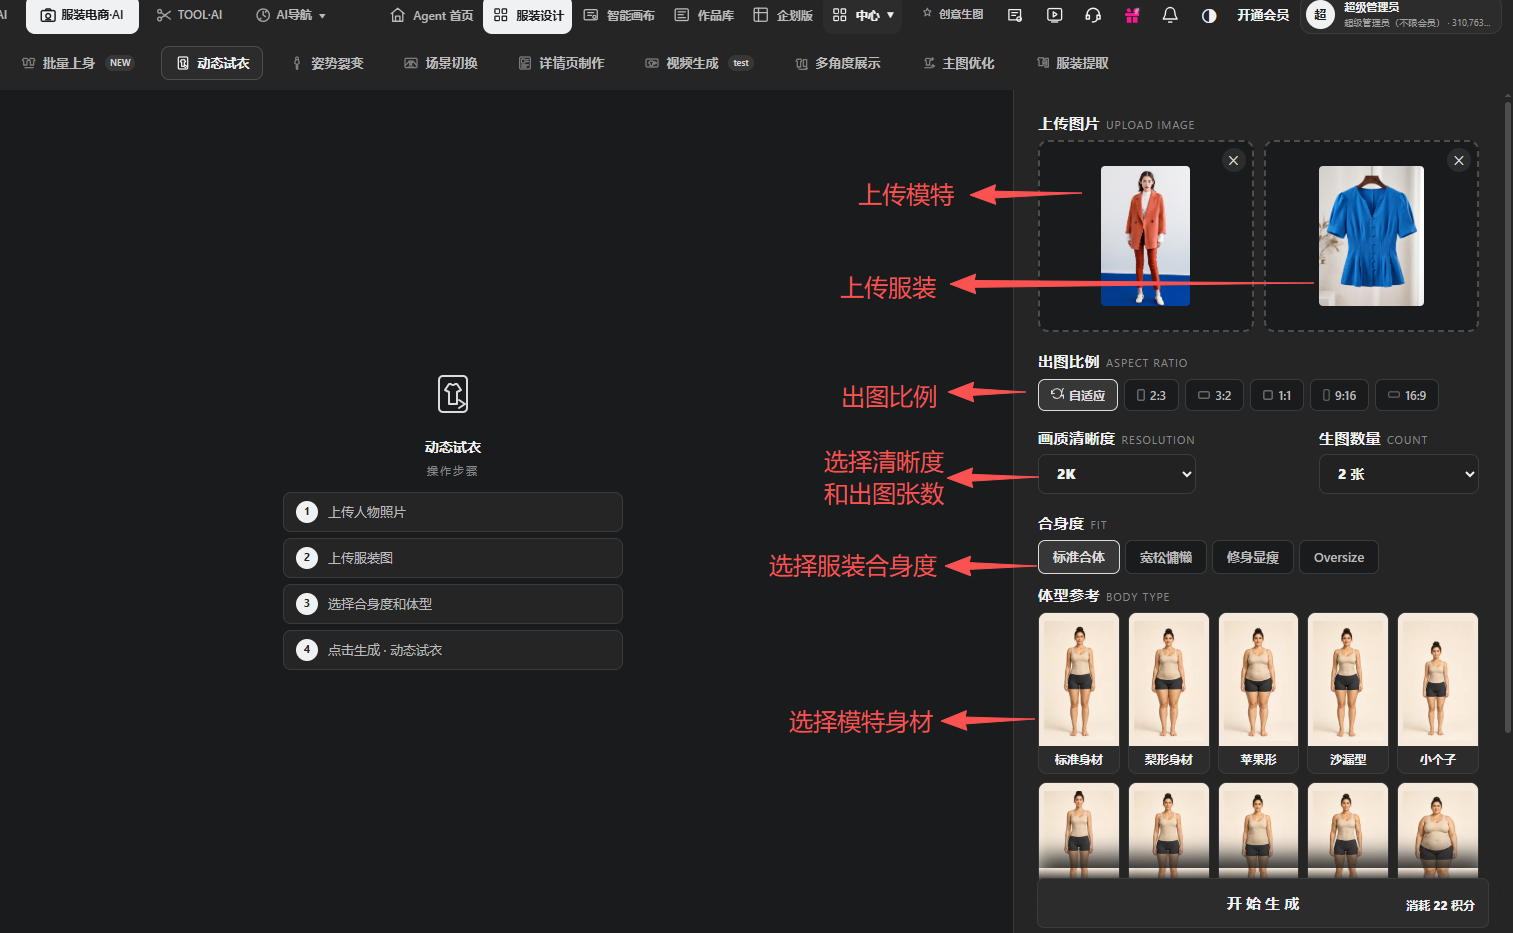
Task: Open 作品库 gallery
Action: 704,15
